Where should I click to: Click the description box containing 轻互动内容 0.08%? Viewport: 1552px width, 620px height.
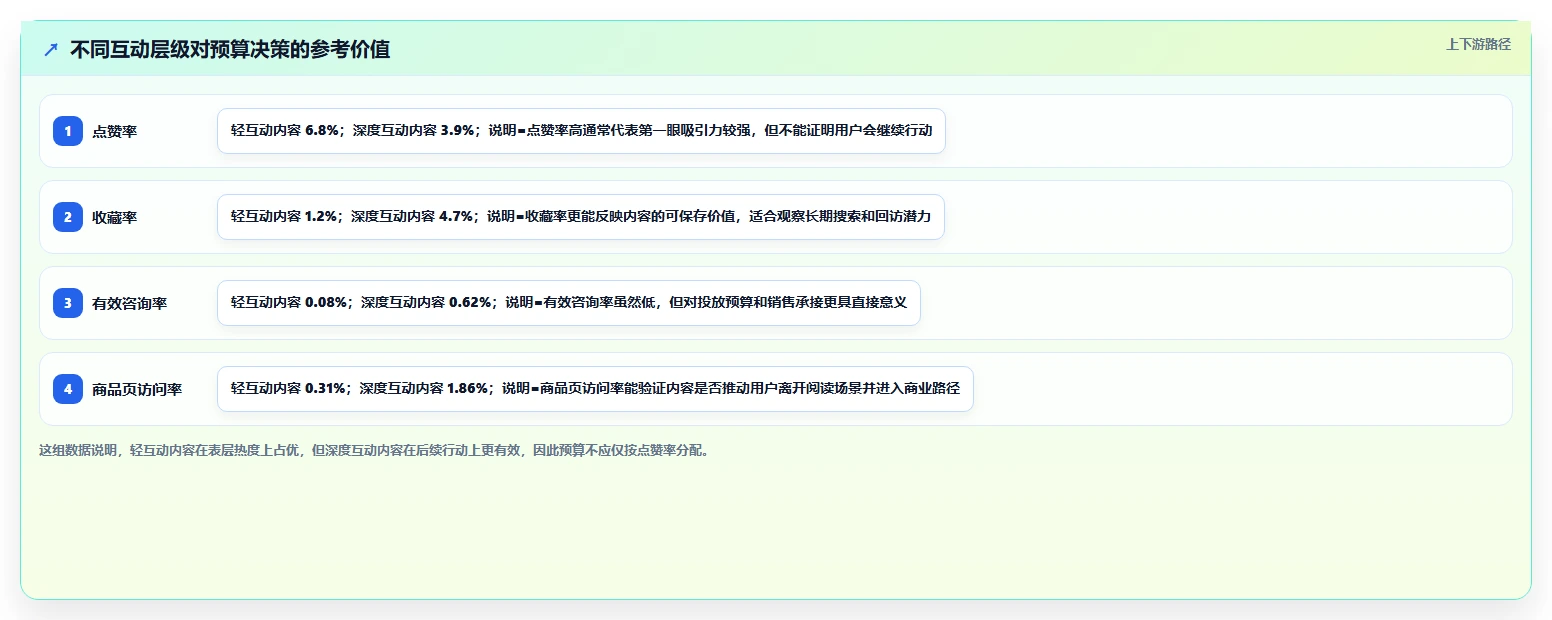[x=568, y=303]
